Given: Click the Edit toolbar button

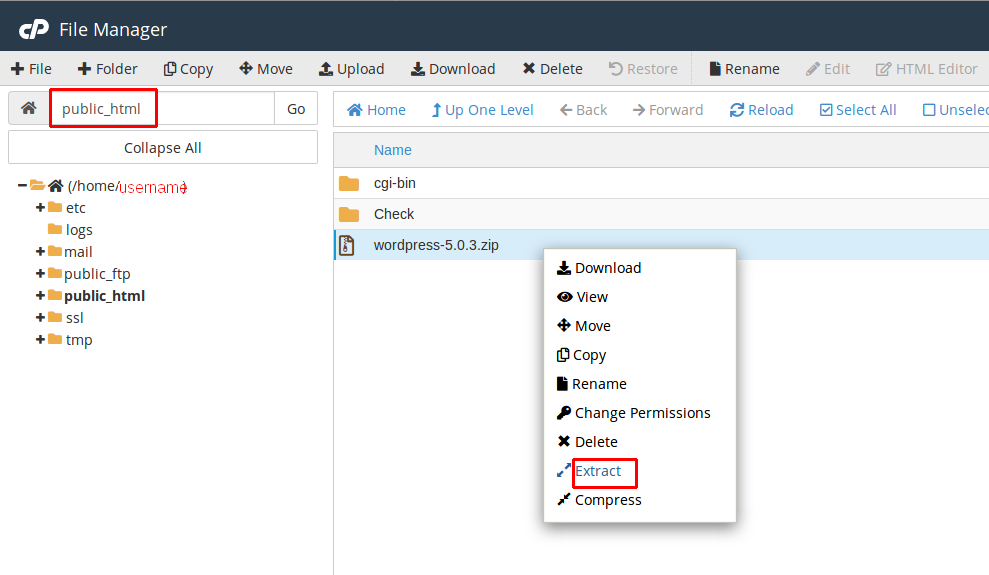Looking at the screenshot, I should tap(828, 69).
